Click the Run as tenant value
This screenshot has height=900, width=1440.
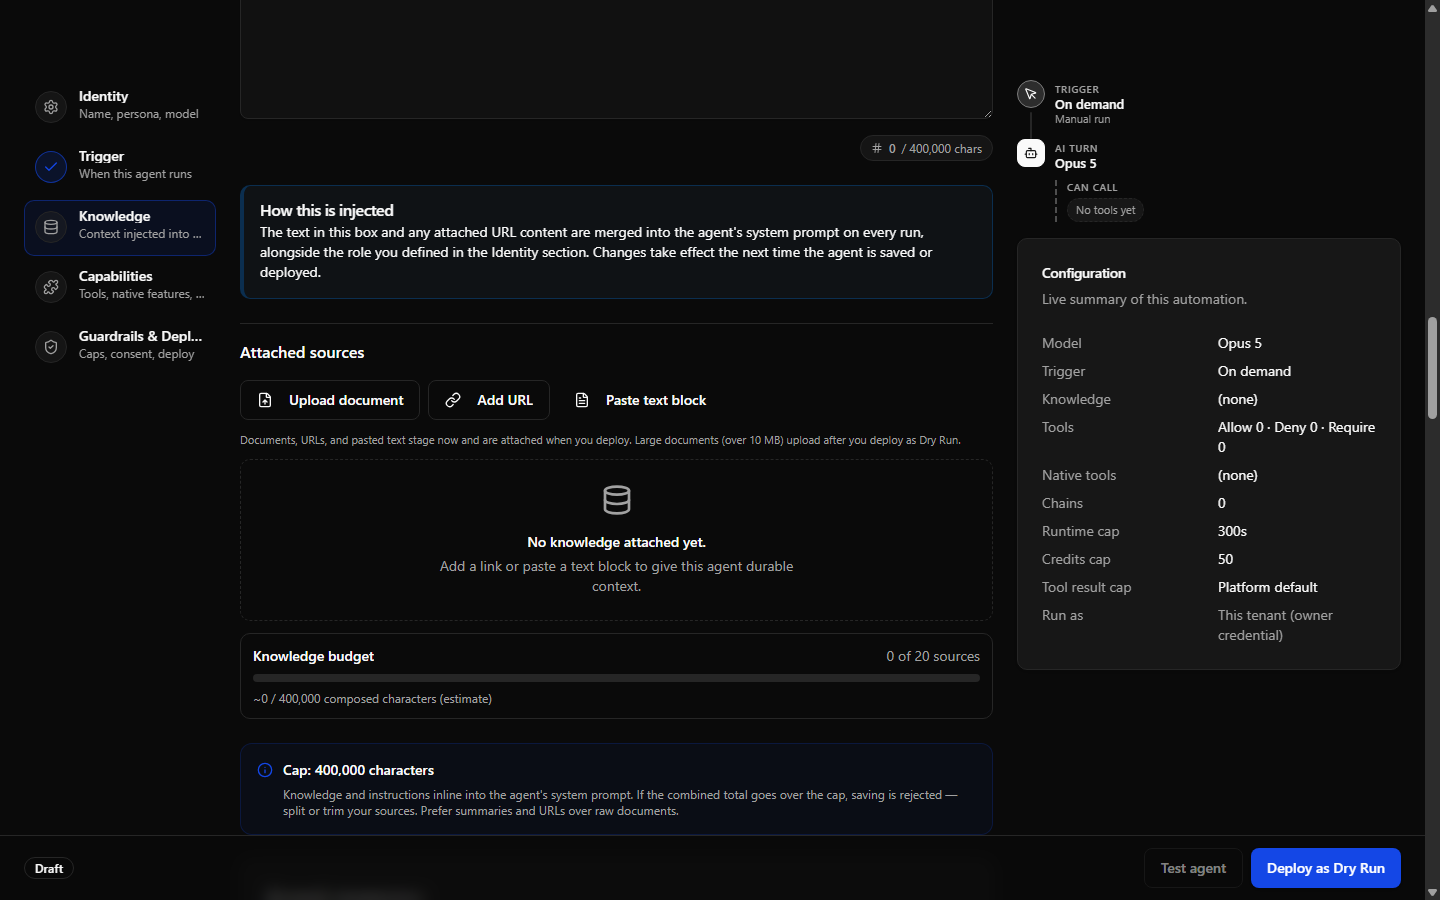pyautogui.click(x=1275, y=625)
